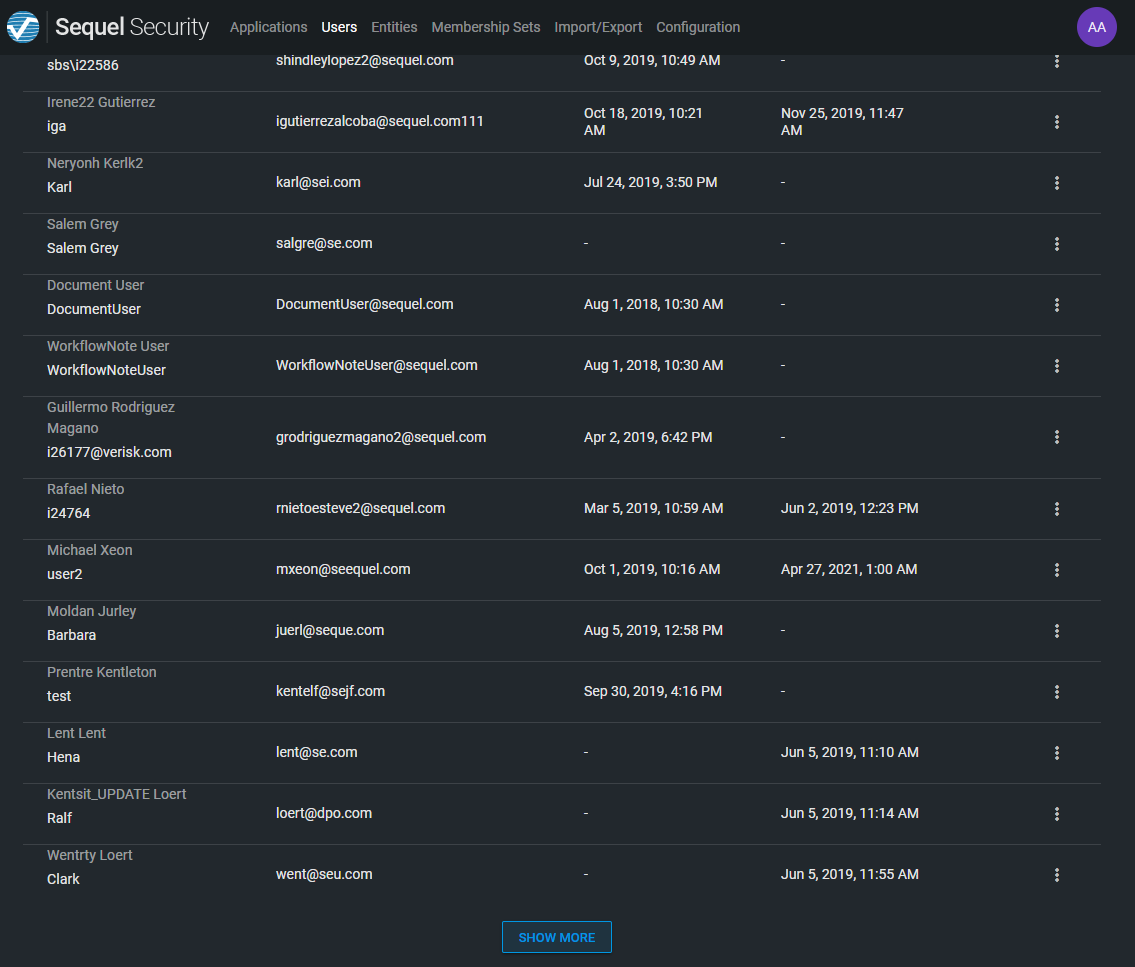
Task: Click the went@seu.com email
Action: tap(324, 874)
